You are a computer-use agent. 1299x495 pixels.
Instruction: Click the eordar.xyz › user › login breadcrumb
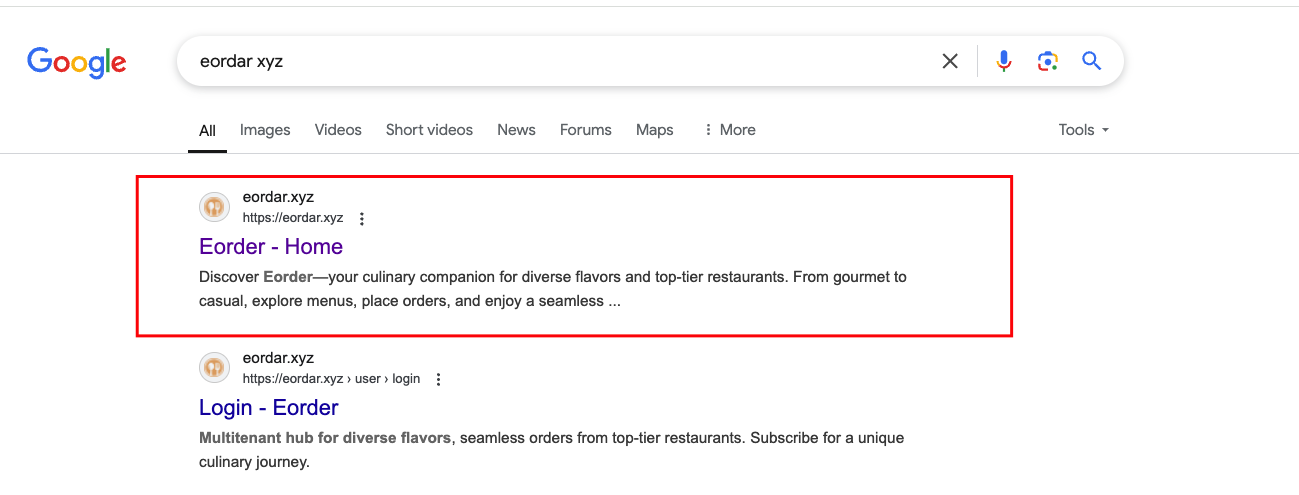click(x=331, y=379)
